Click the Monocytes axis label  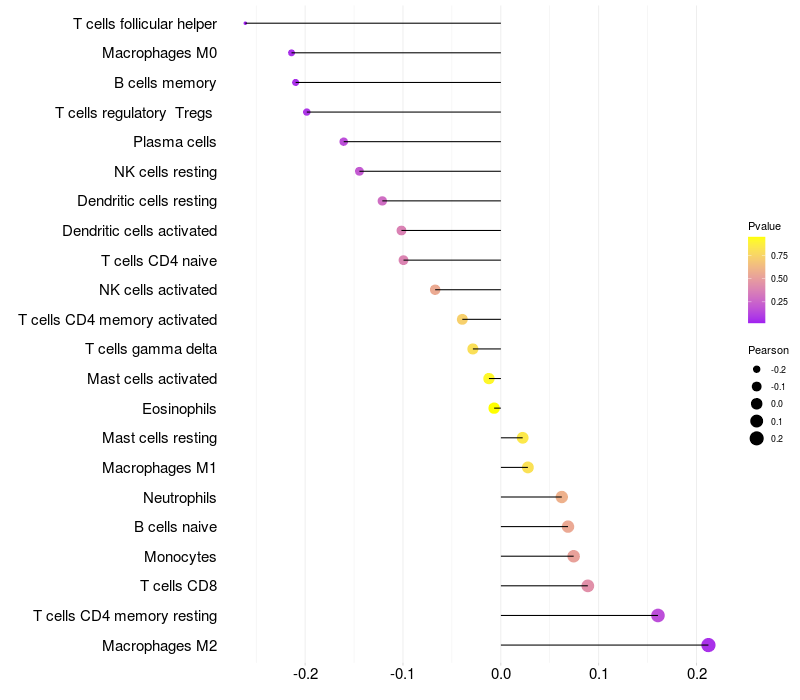tap(180, 557)
